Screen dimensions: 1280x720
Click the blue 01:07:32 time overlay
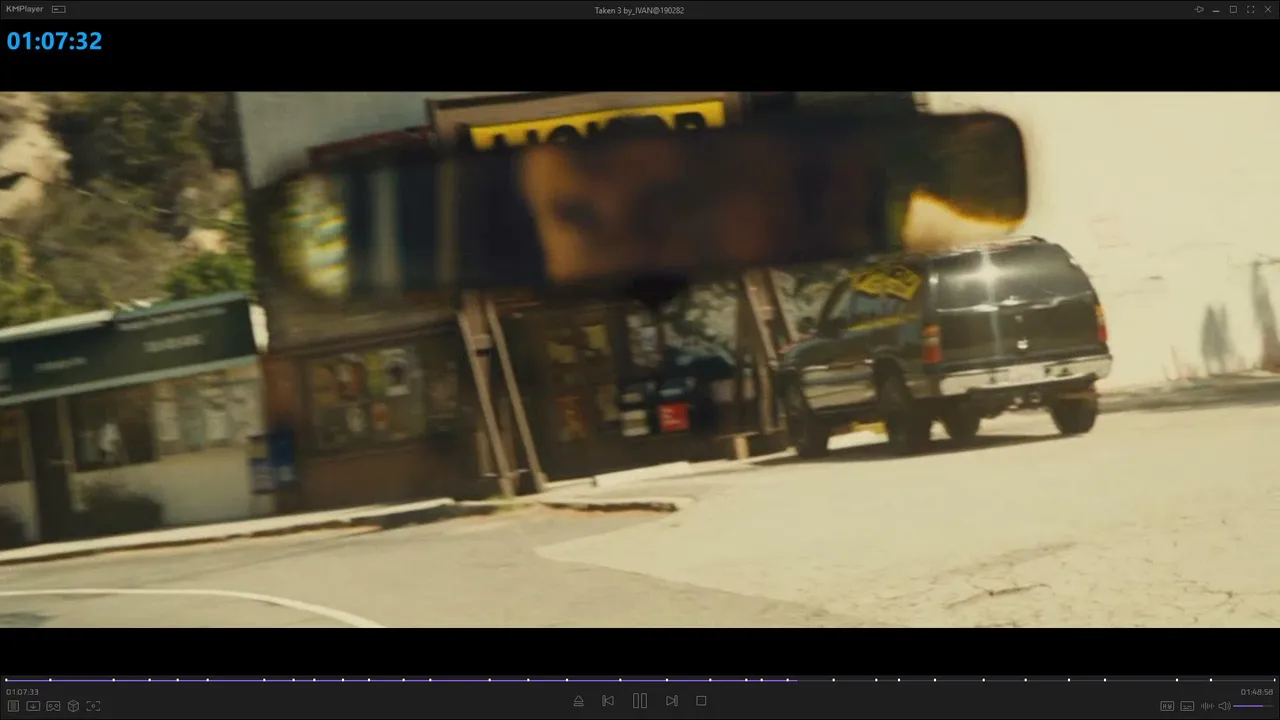54,41
